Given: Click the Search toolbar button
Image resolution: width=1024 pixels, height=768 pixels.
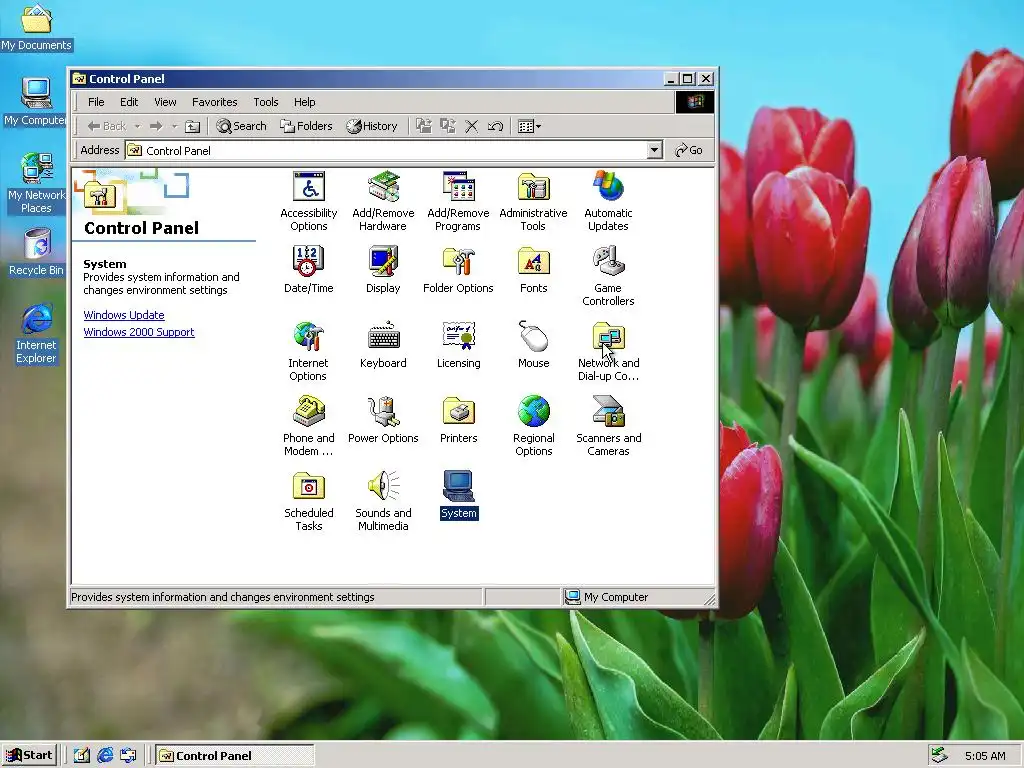Looking at the screenshot, I should pyautogui.click(x=242, y=126).
